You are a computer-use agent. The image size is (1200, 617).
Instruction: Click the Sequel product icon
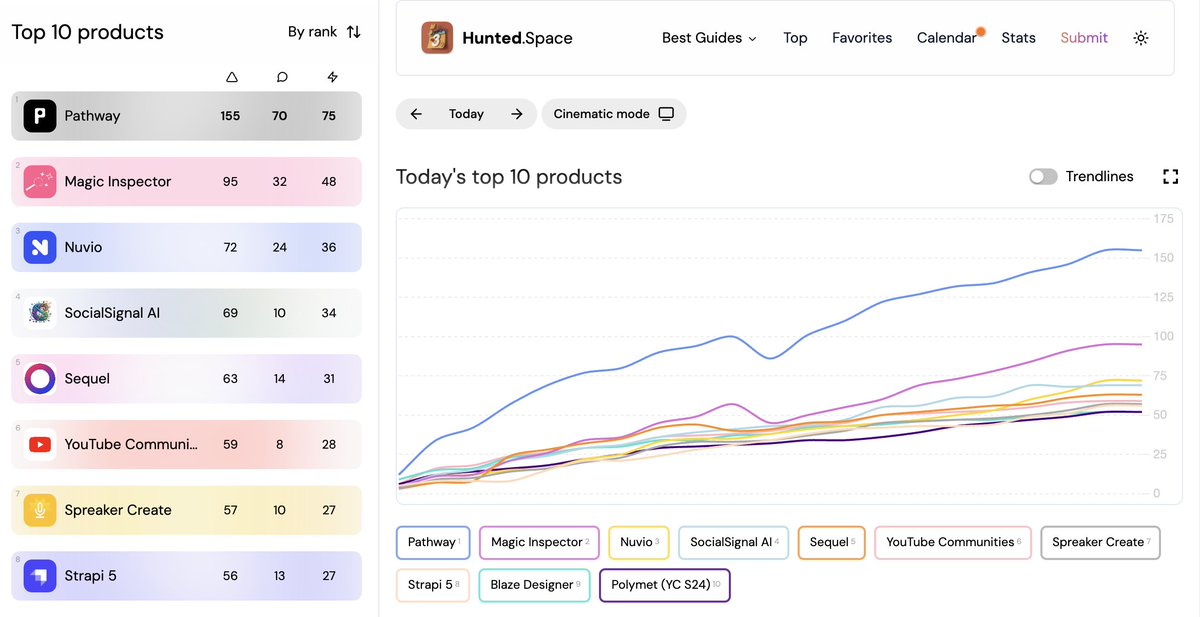[40, 379]
